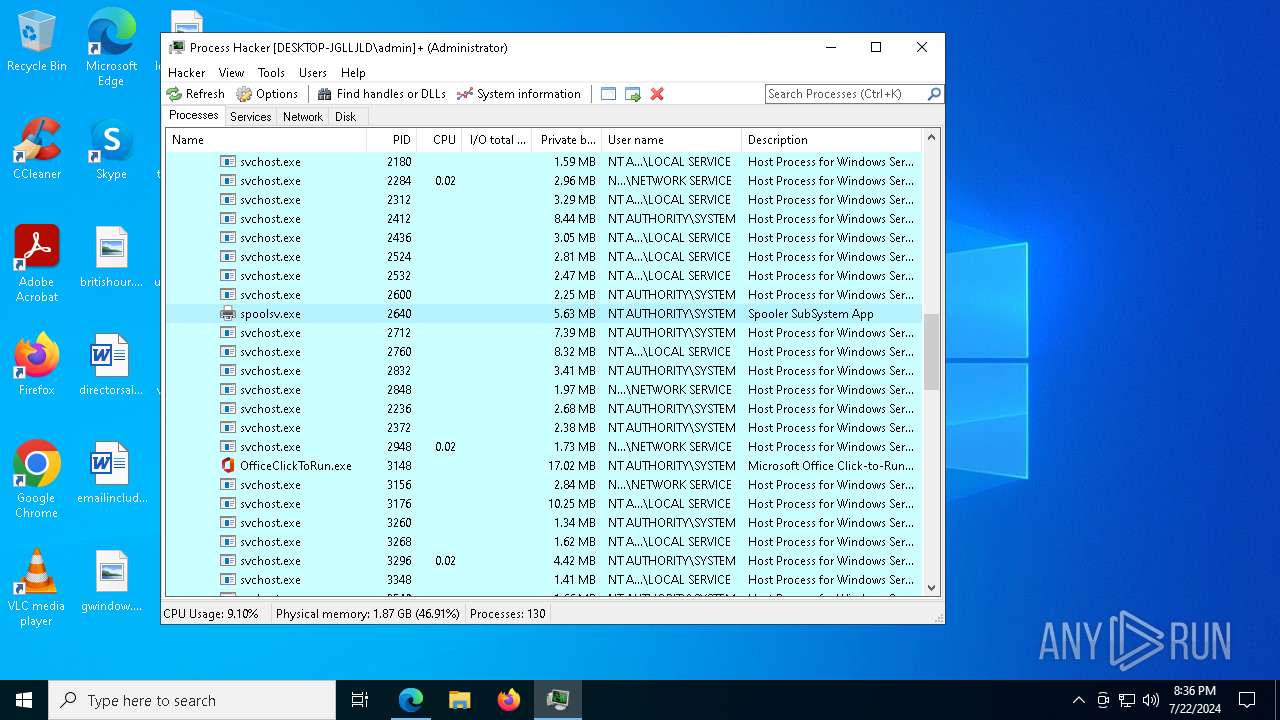Focus the Search Processes field
Image resolution: width=1280 pixels, height=720 pixels.
(845, 94)
